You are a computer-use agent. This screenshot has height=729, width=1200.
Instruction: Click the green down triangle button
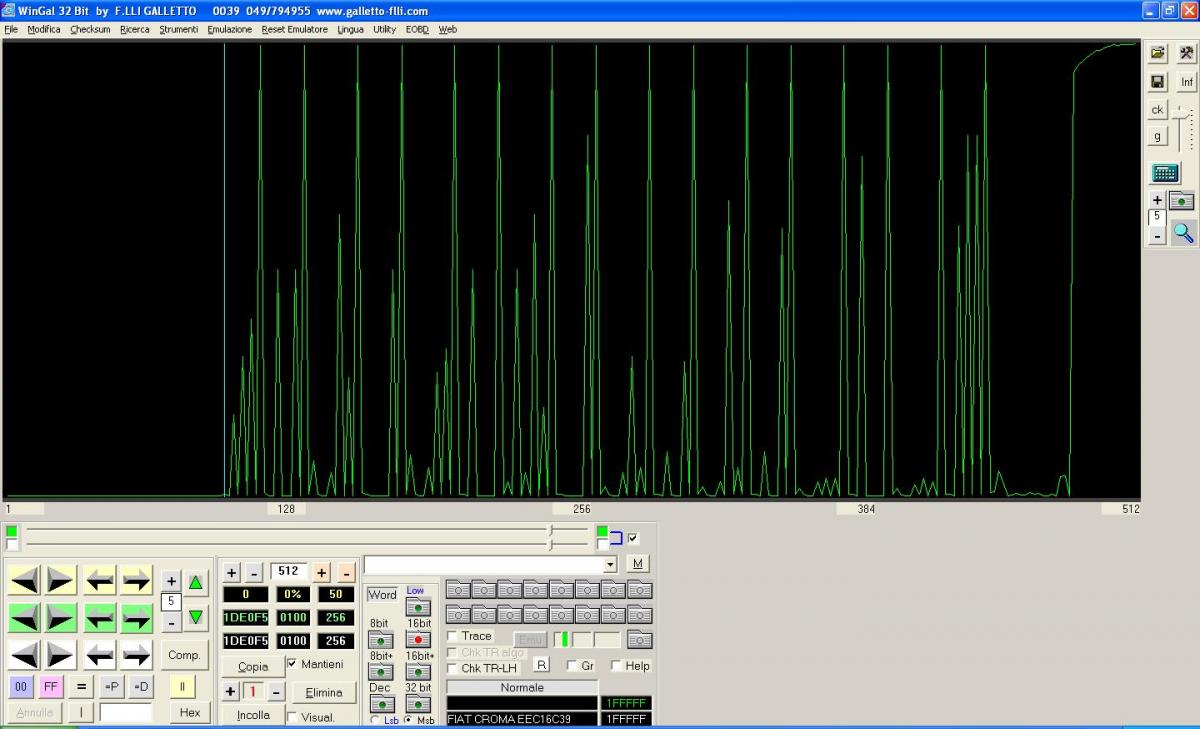click(196, 617)
